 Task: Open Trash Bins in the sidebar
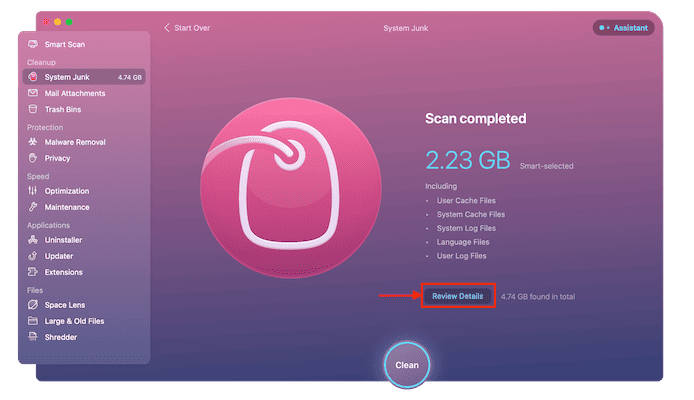pos(63,109)
